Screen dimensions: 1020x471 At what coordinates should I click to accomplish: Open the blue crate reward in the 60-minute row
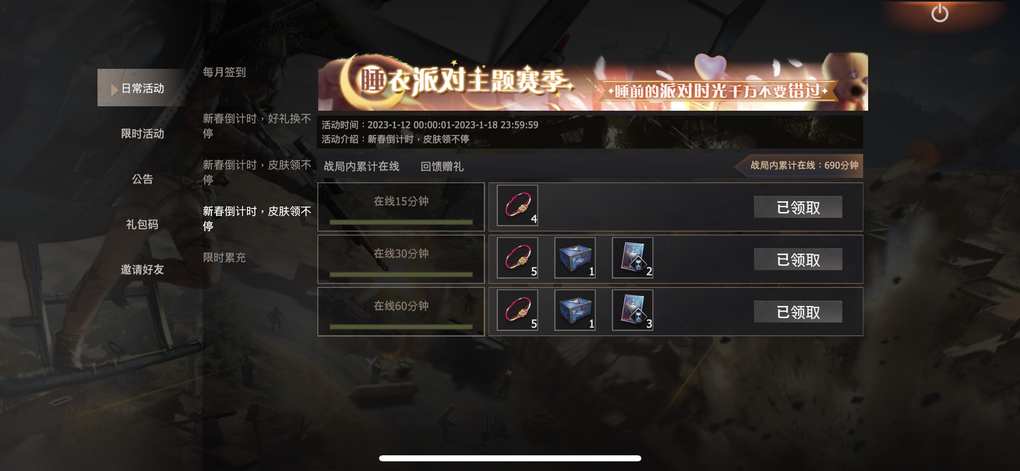click(575, 310)
